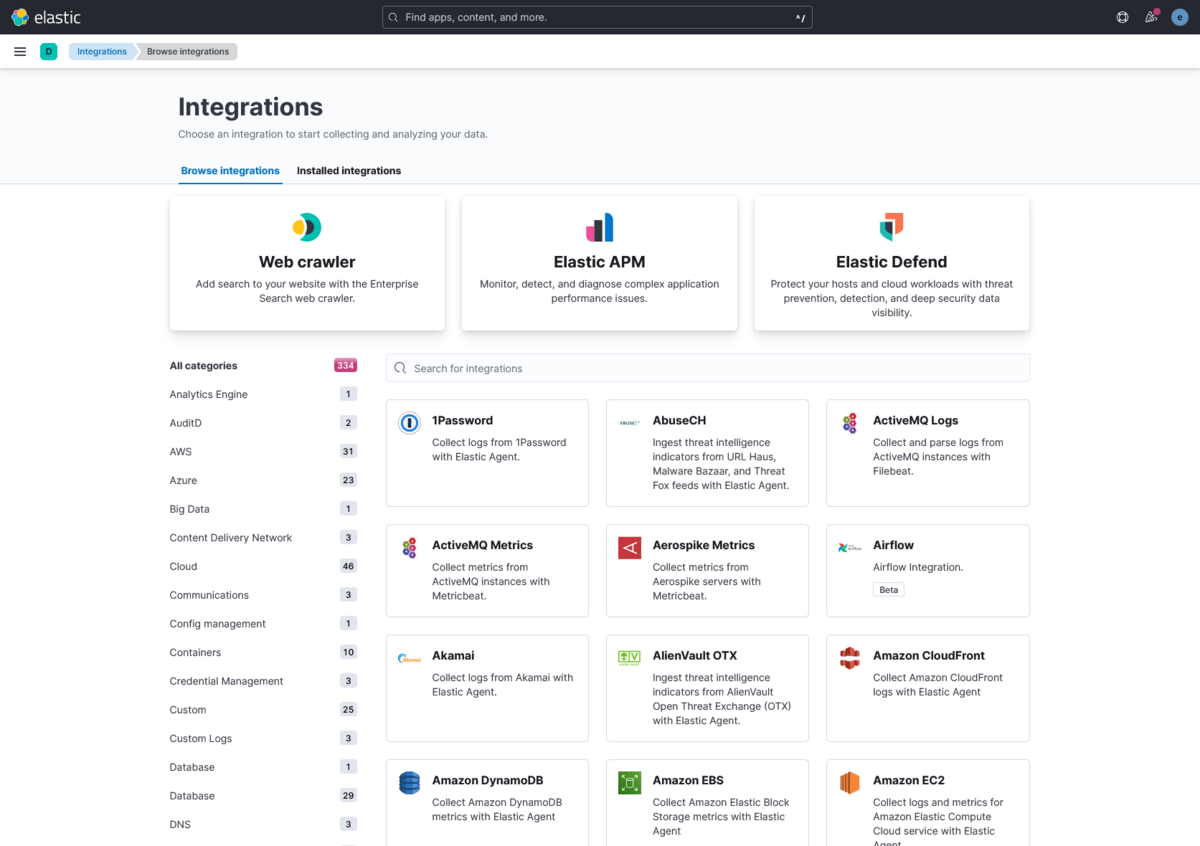Image resolution: width=1200 pixels, height=846 pixels.
Task: Switch to Browse integrations tab
Action: pos(230,171)
